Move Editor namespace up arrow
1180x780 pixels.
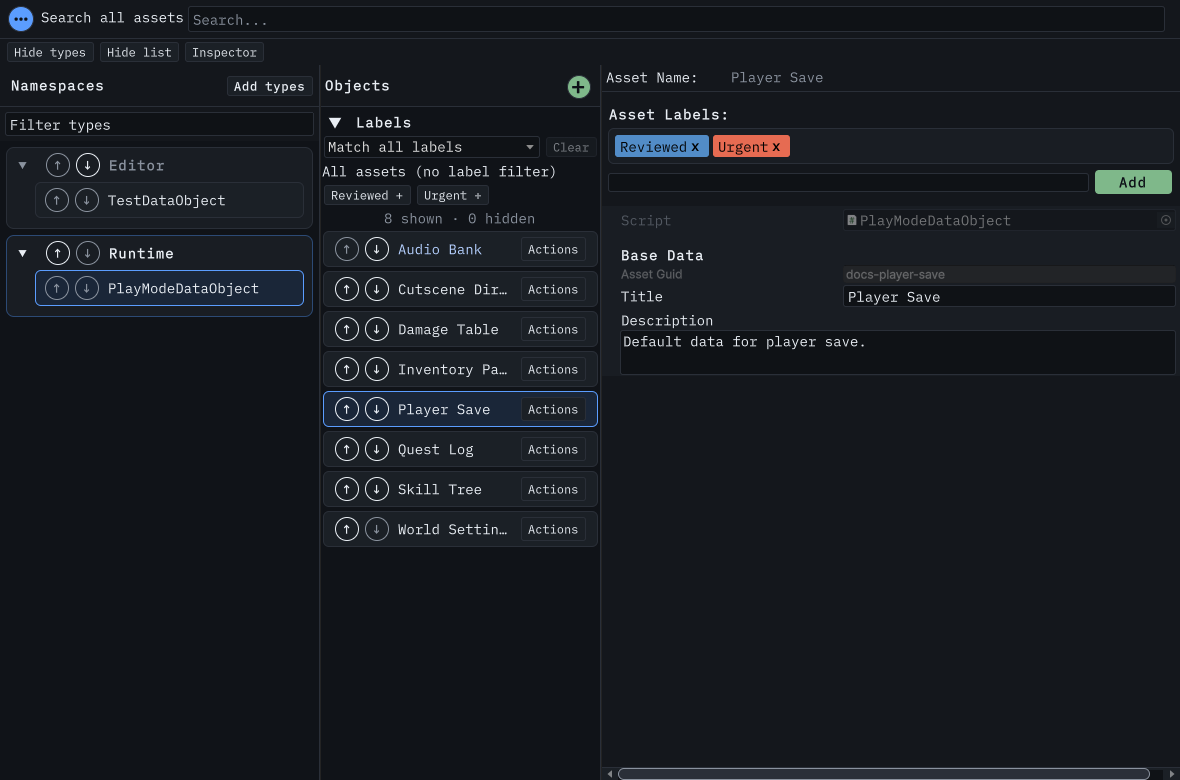point(58,165)
